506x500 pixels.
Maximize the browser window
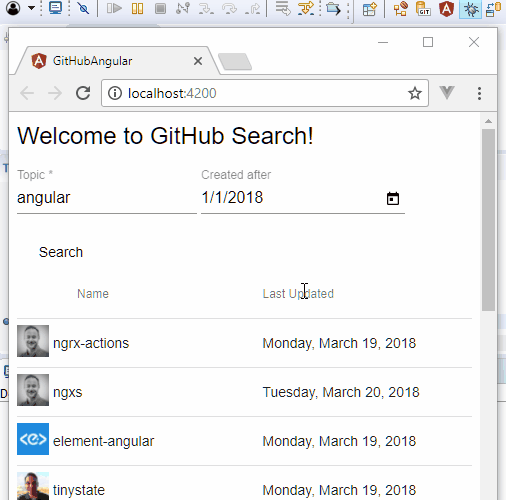click(x=428, y=42)
